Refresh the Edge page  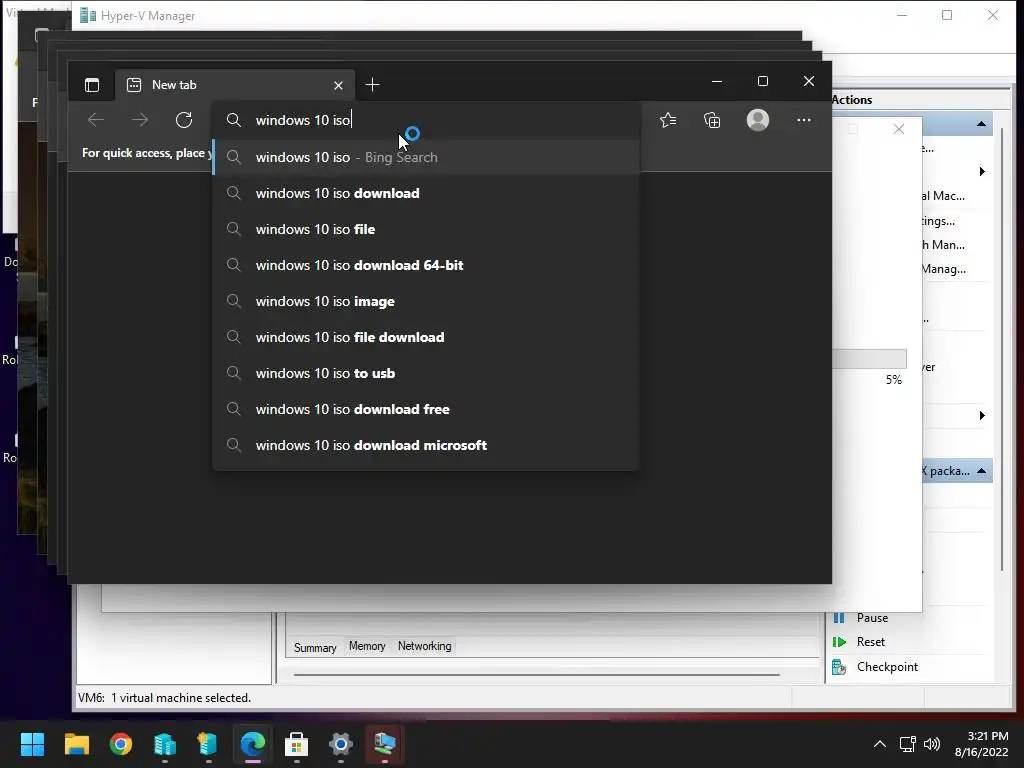tap(184, 120)
